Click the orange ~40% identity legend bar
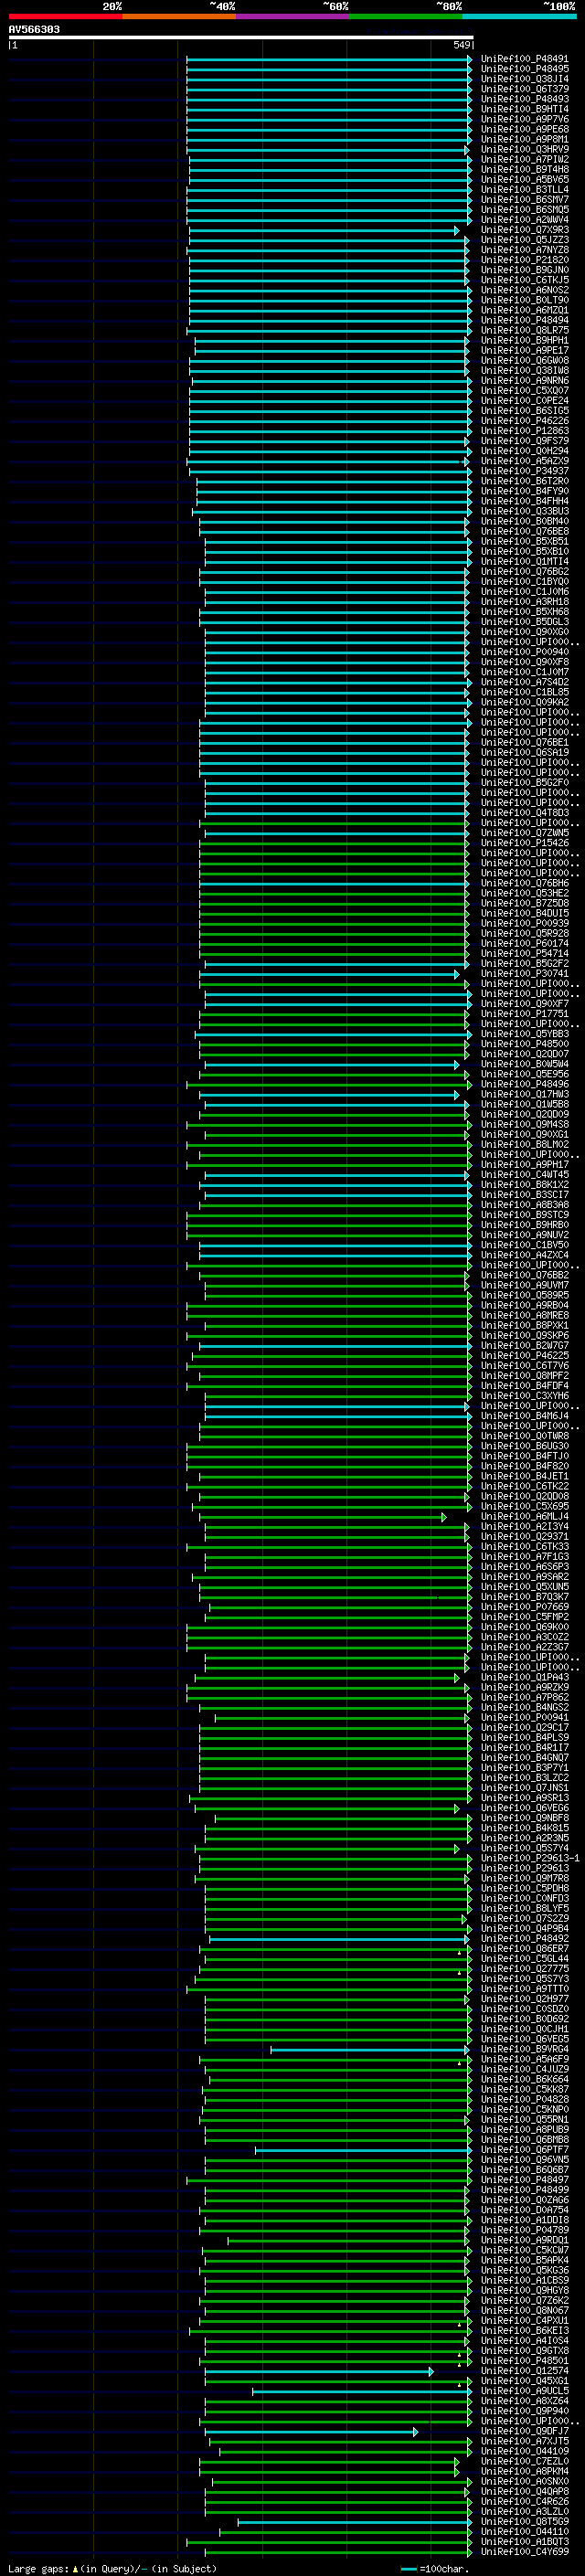Viewport: 585px width, 2576px height. click(x=179, y=16)
